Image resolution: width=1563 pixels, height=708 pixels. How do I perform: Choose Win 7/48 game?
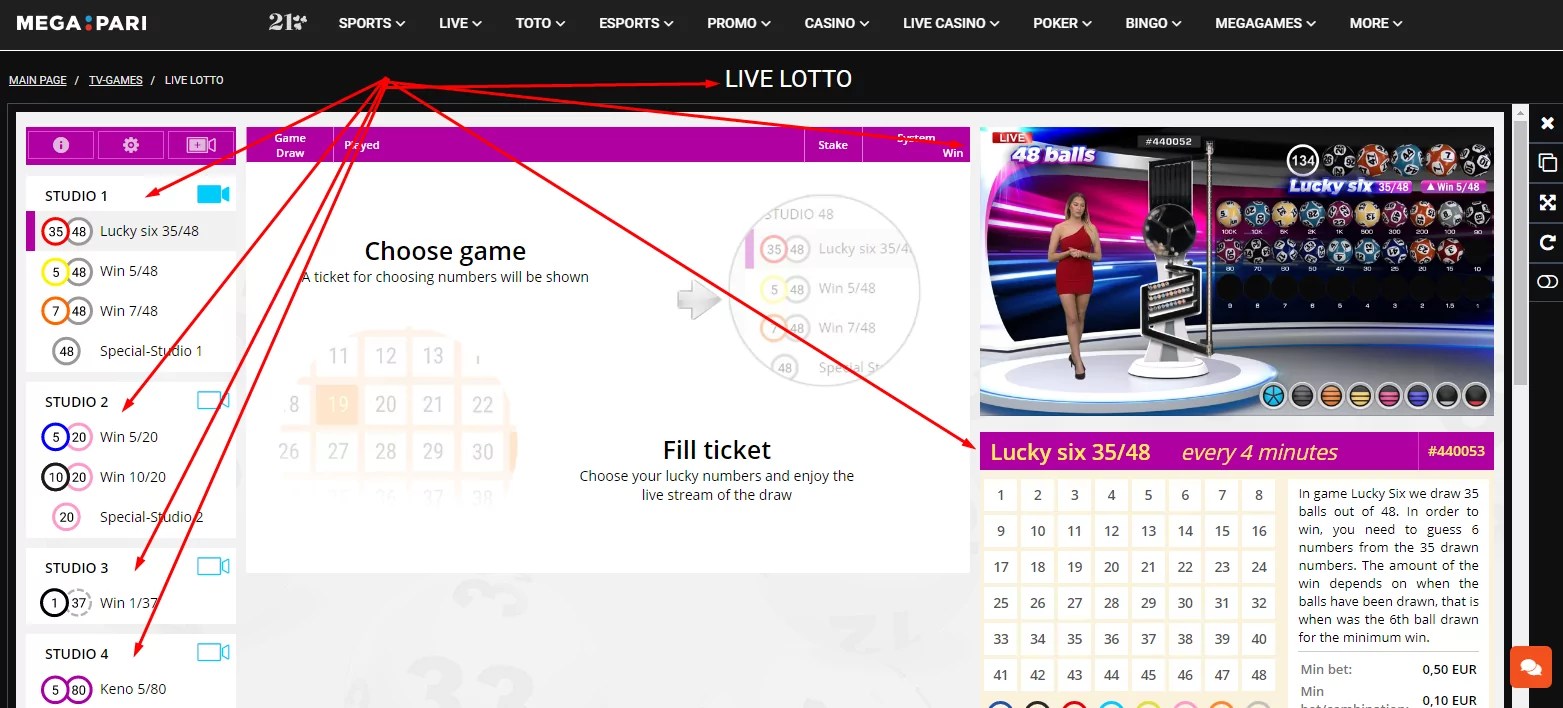(x=133, y=311)
